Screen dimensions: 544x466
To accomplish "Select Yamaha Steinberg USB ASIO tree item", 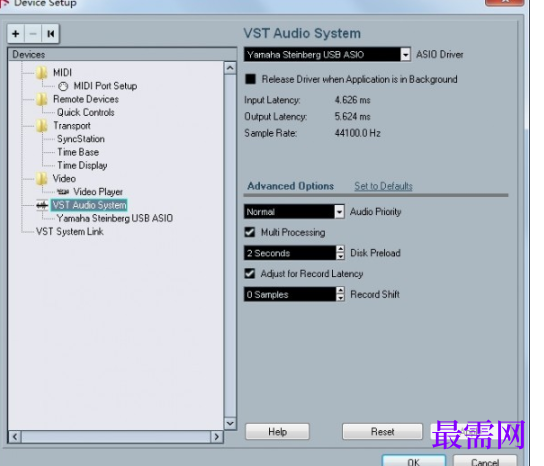I will point(115,218).
